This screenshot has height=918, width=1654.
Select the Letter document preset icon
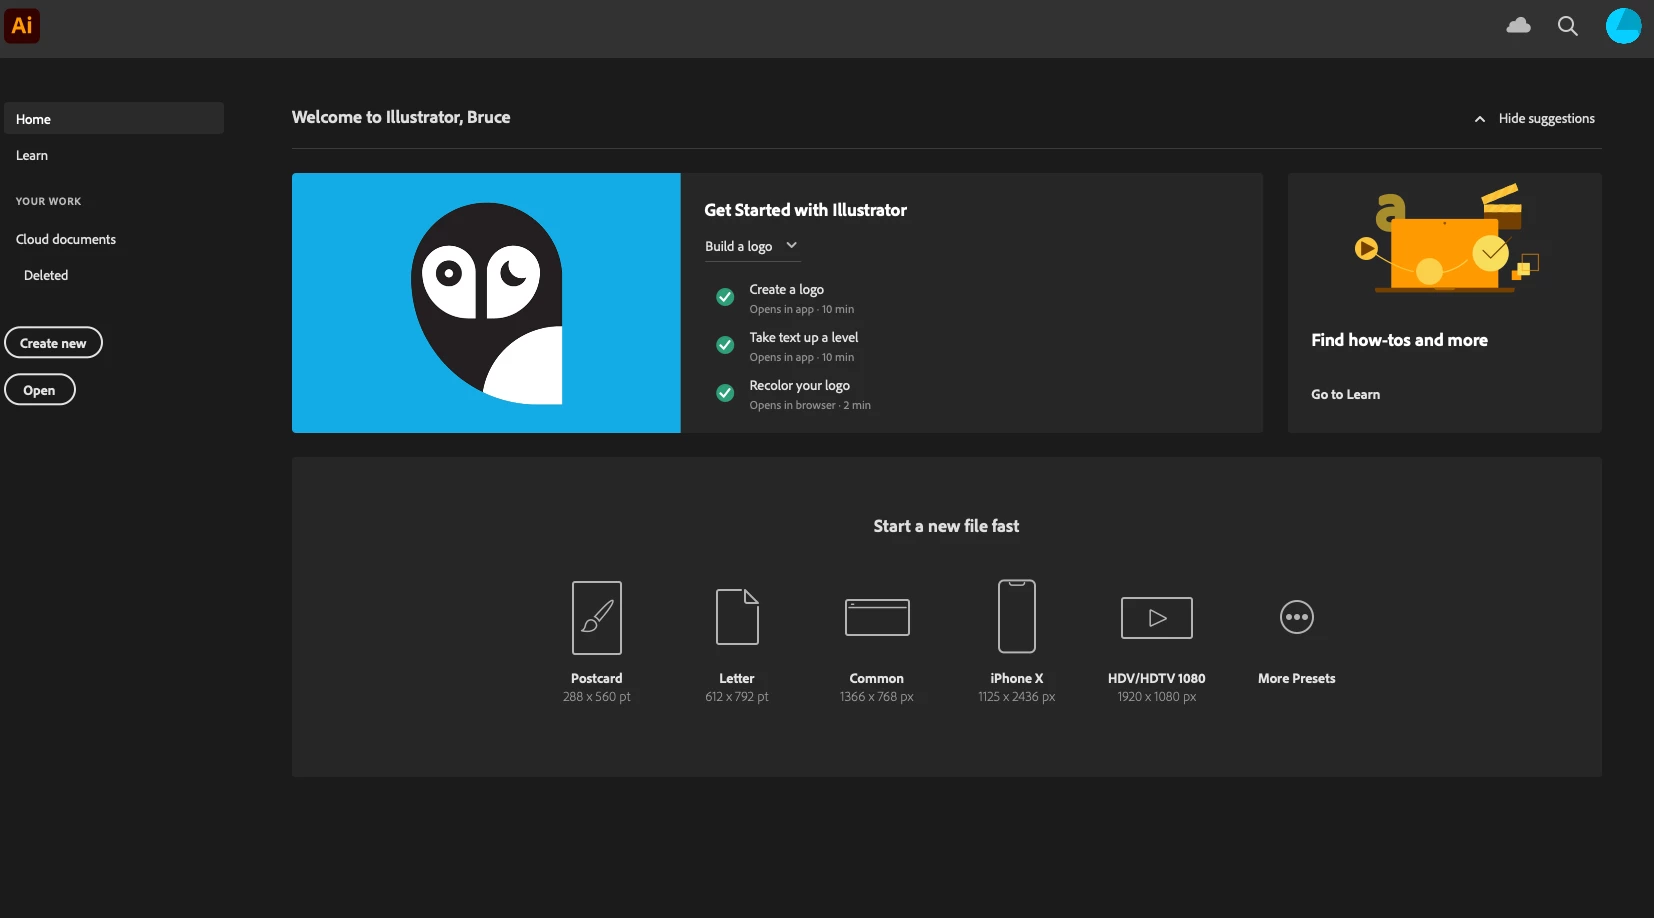(737, 617)
